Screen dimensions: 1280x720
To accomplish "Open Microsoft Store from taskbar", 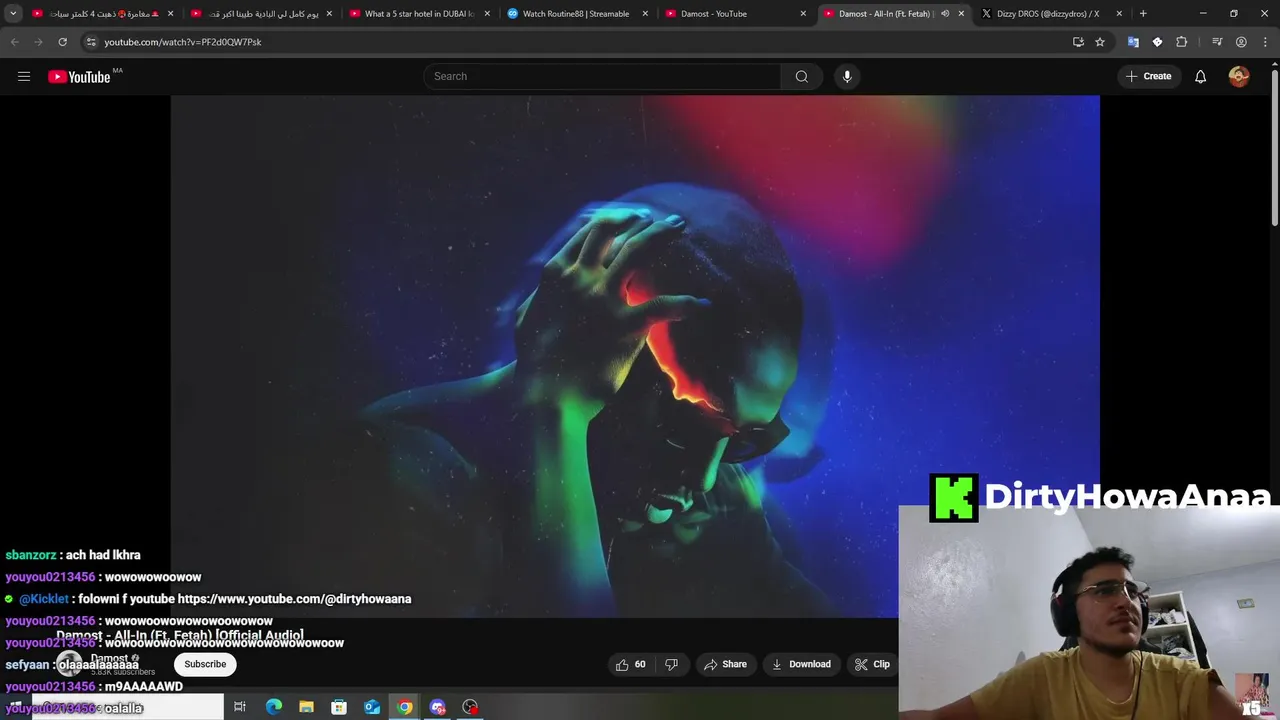I will tap(339, 707).
